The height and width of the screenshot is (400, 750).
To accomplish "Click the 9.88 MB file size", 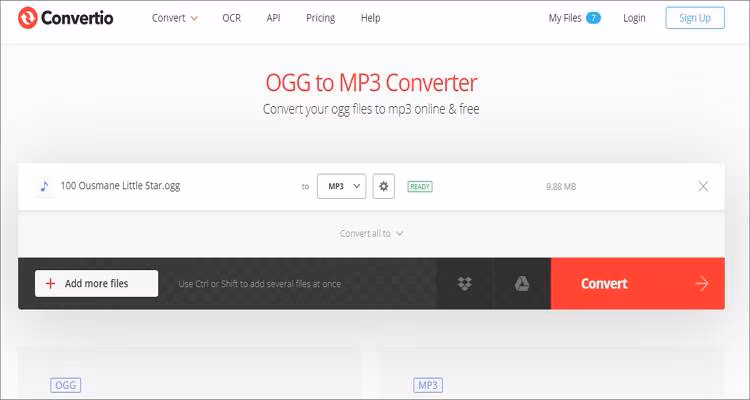I will pyautogui.click(x=561, y=187).
